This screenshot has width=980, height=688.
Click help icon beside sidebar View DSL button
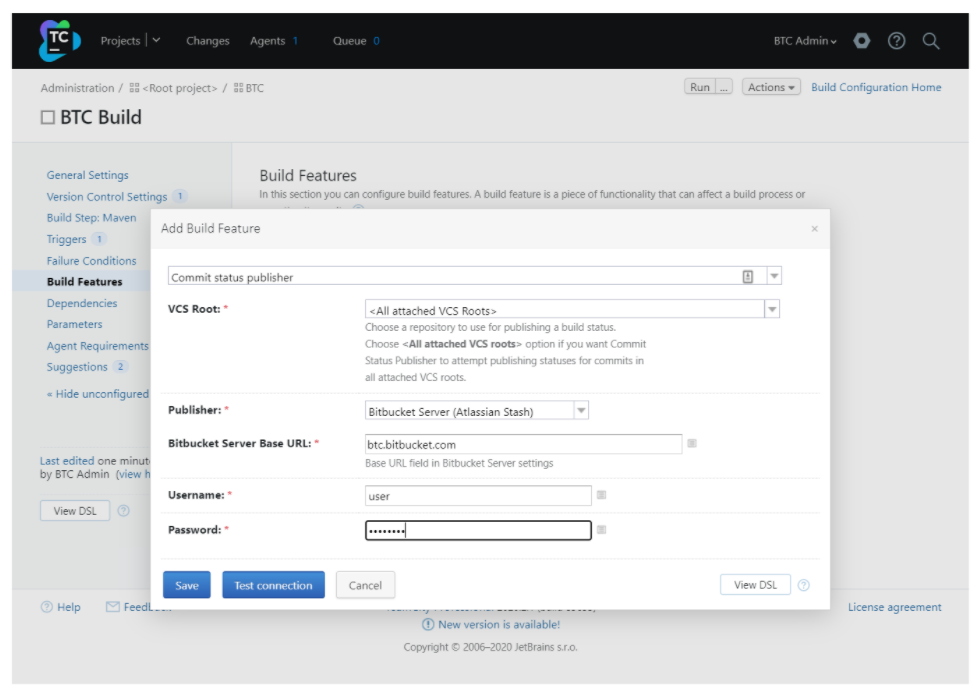124,511
